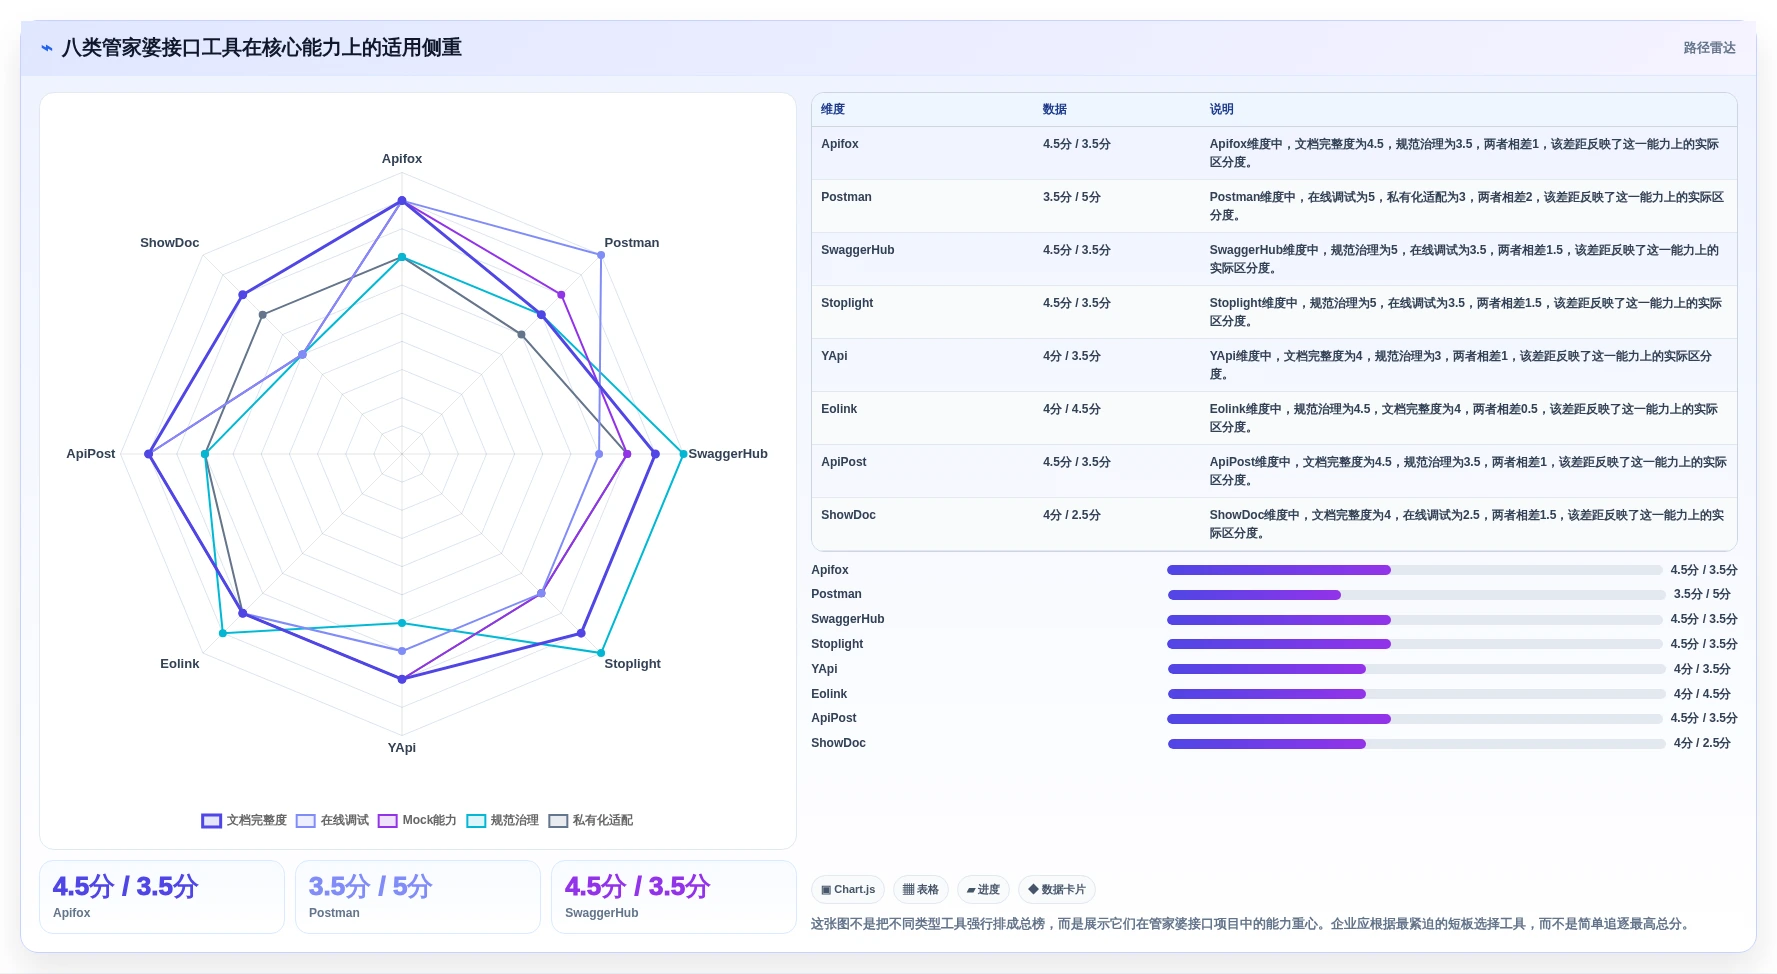Select the Eolink table row name

[x=839, y=409]
